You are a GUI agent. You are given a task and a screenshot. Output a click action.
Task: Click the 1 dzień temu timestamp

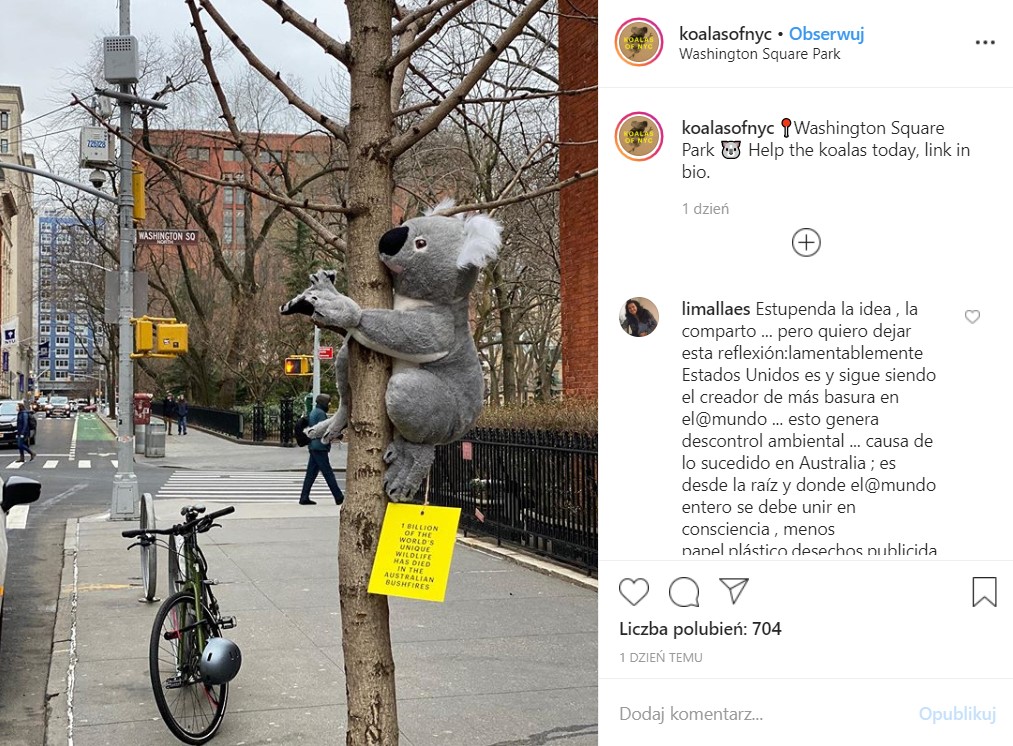[661, 658]
